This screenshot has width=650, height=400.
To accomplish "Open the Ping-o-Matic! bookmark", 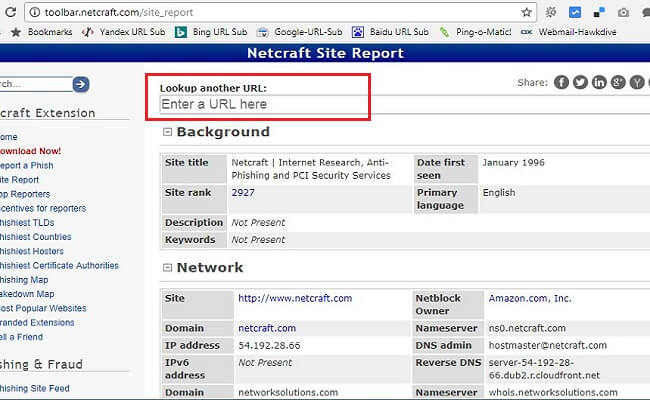I will (x=475, y=32).
